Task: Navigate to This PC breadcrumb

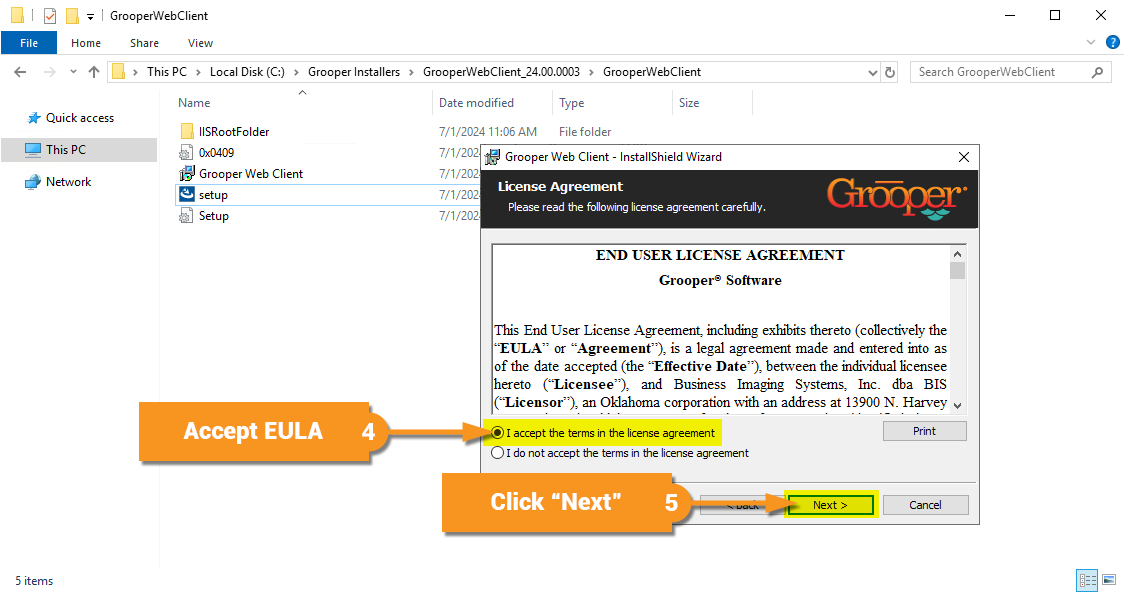Action: 166,72
